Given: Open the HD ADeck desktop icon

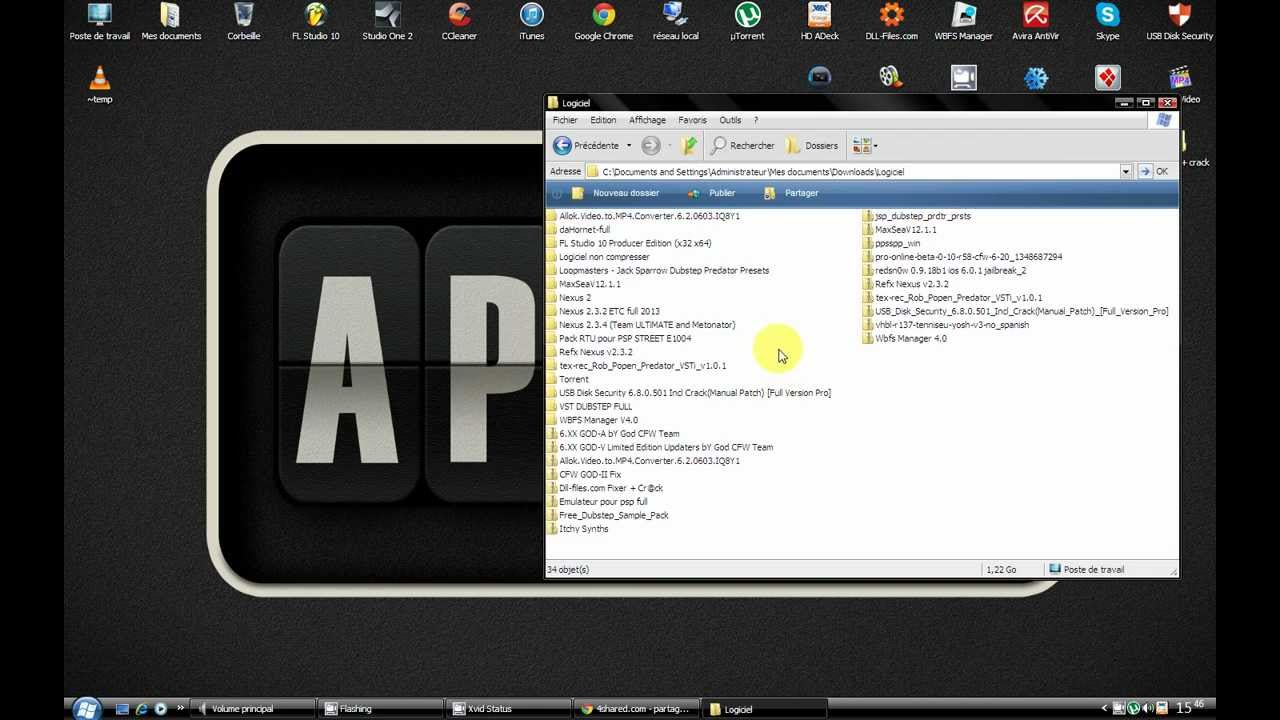Looking at the screenshot, I should tap(819, 22).
